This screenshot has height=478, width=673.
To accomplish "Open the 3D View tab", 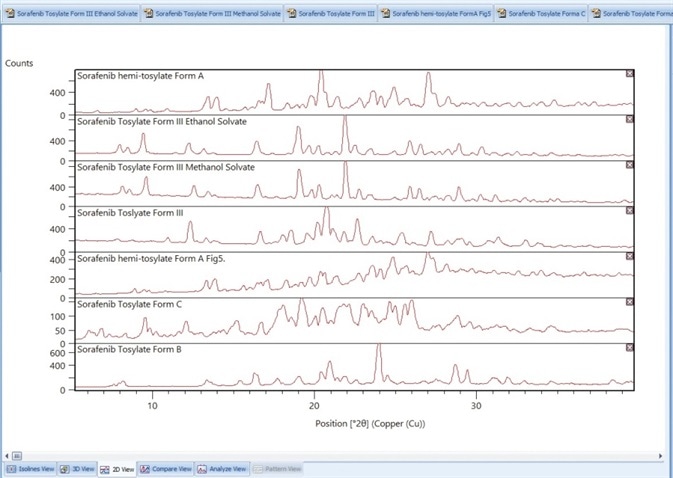I will (x=78, y=468).
